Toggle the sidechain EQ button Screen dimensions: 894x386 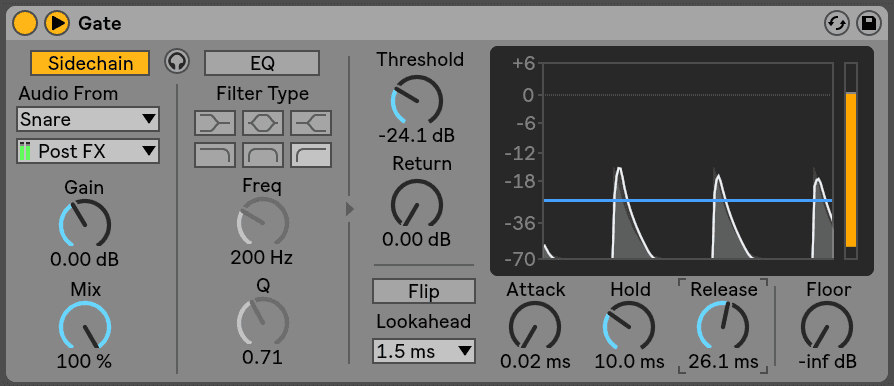pos(262,63)
